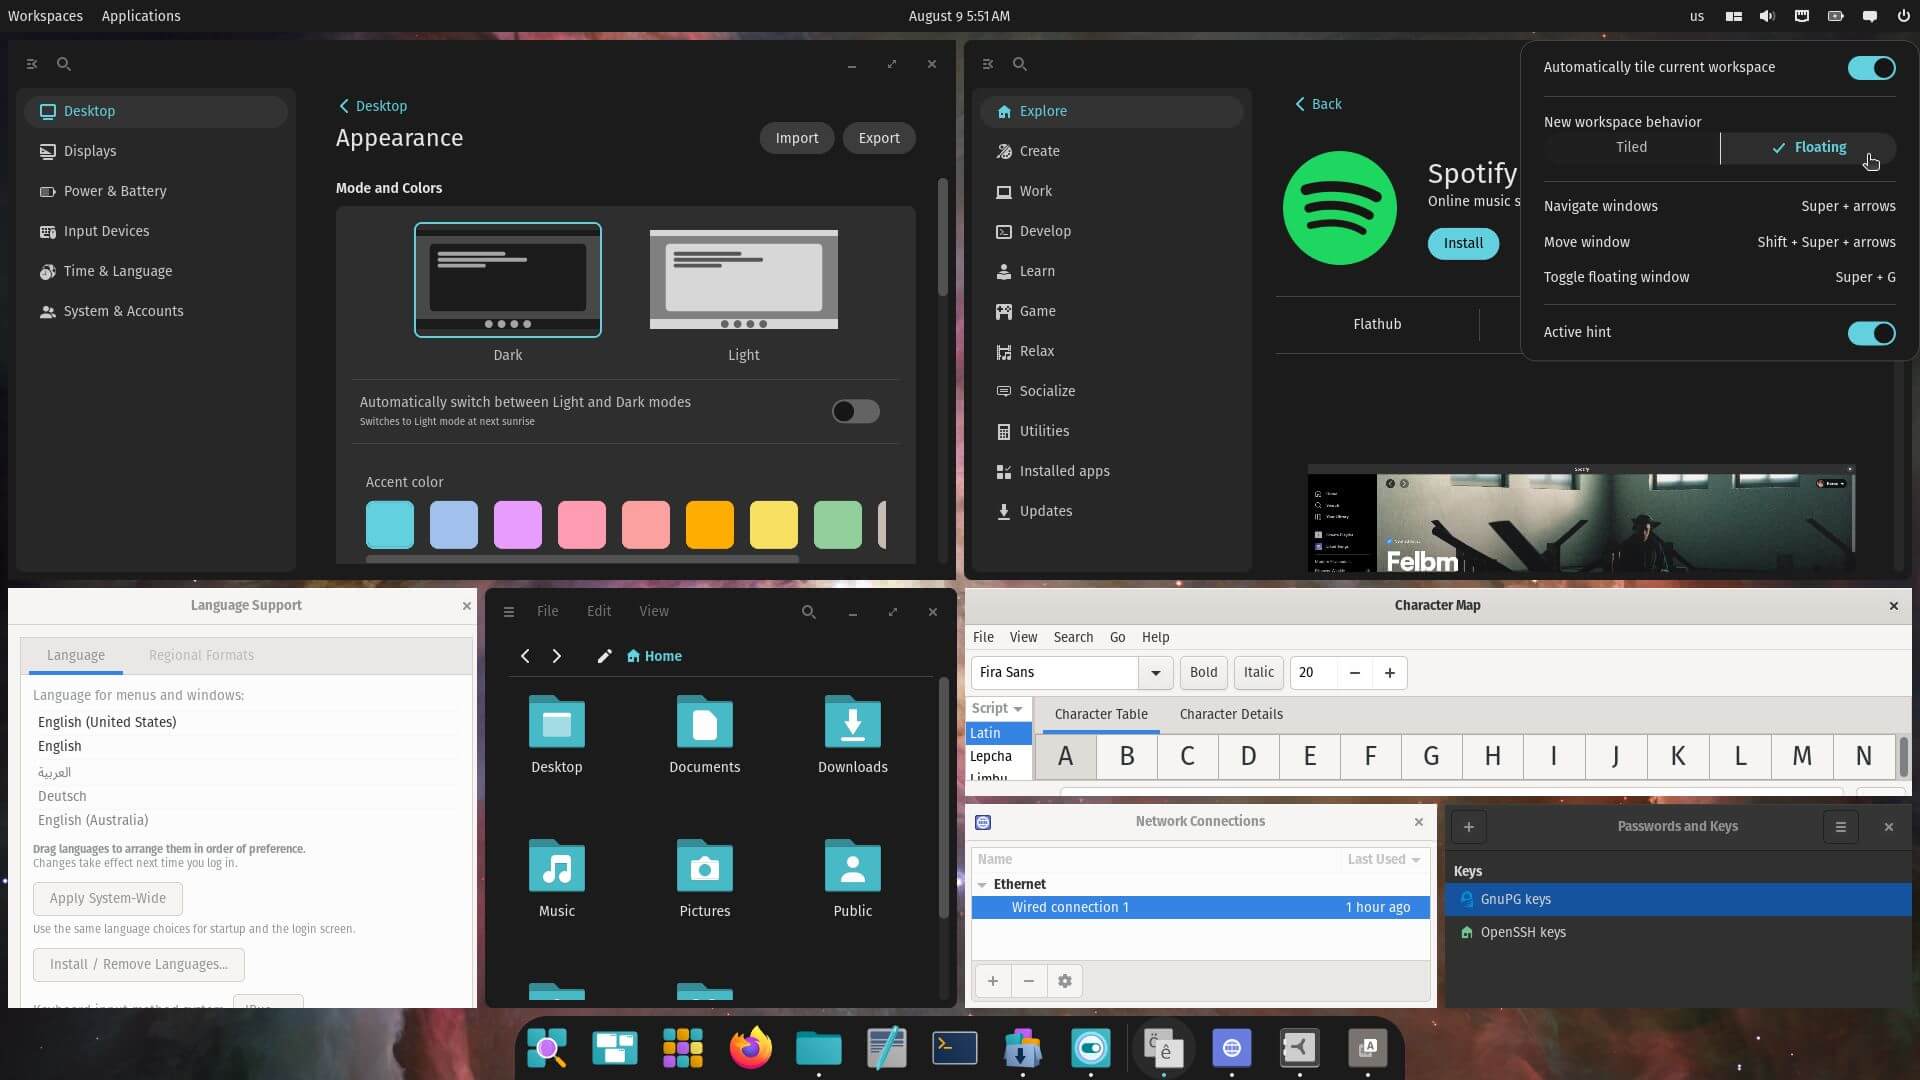
Task: Enable automatic switching between Light and Dark modes
Action: point(855,411)
